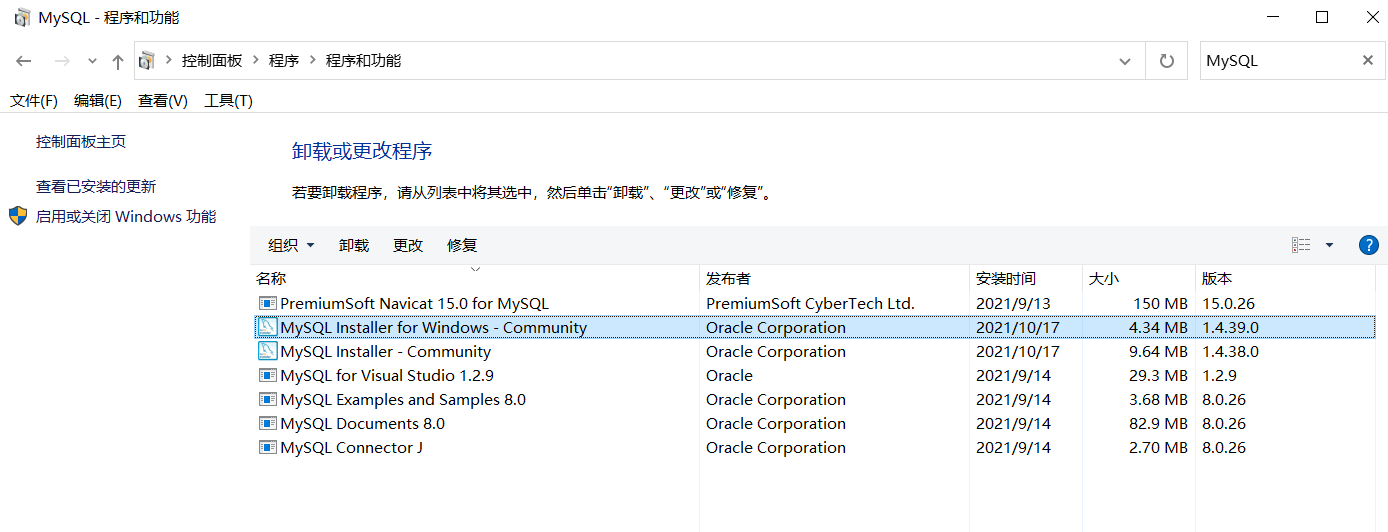Open the 文件(F) menu
The width and height of the screenshot is (1388, 532).
(34, 101)
